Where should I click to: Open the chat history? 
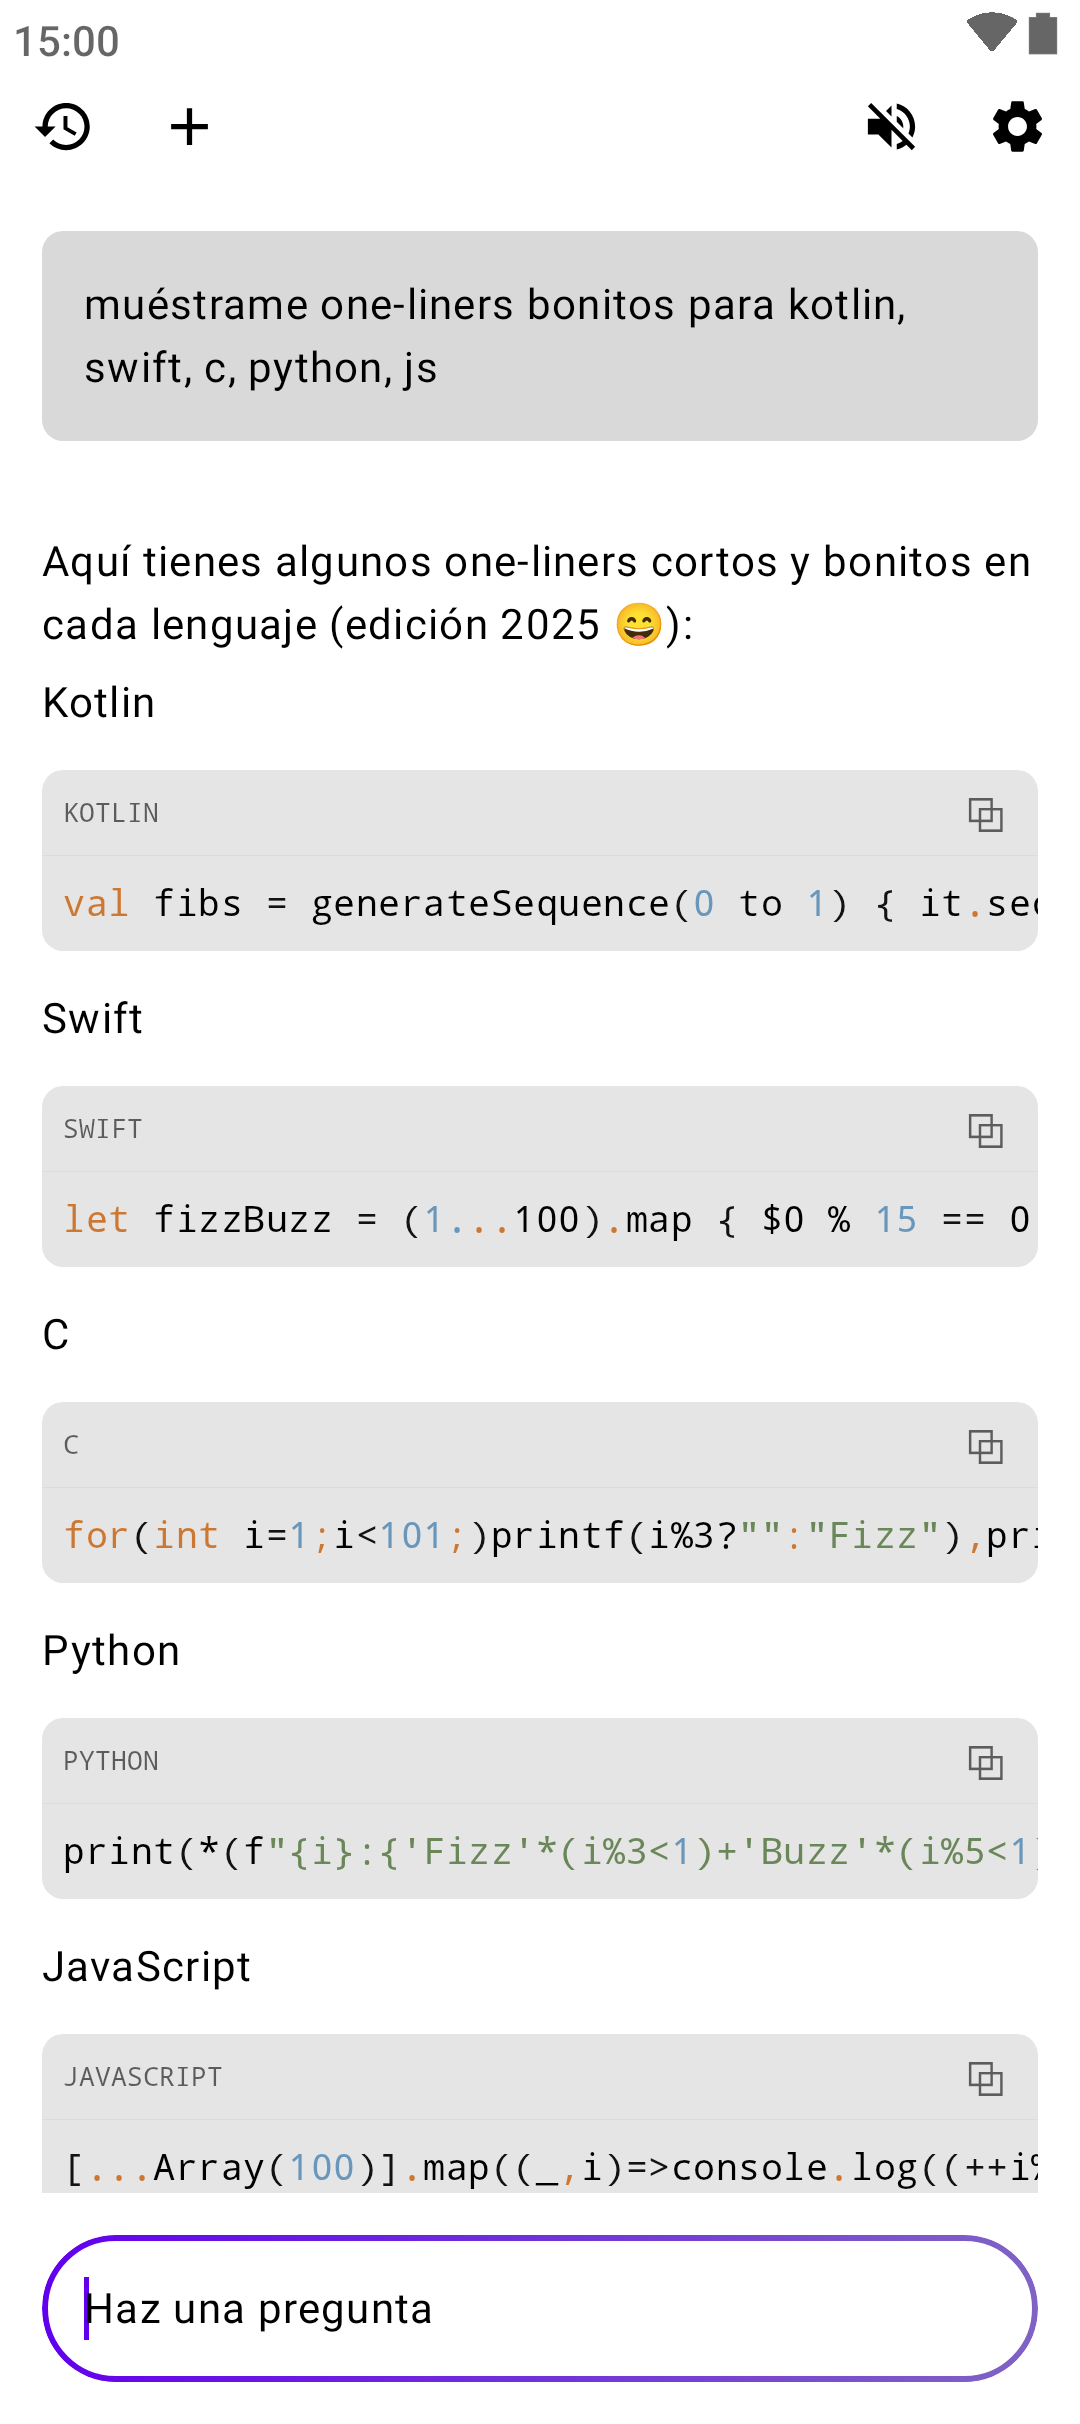pyautogui.click(x=64, y=127)
